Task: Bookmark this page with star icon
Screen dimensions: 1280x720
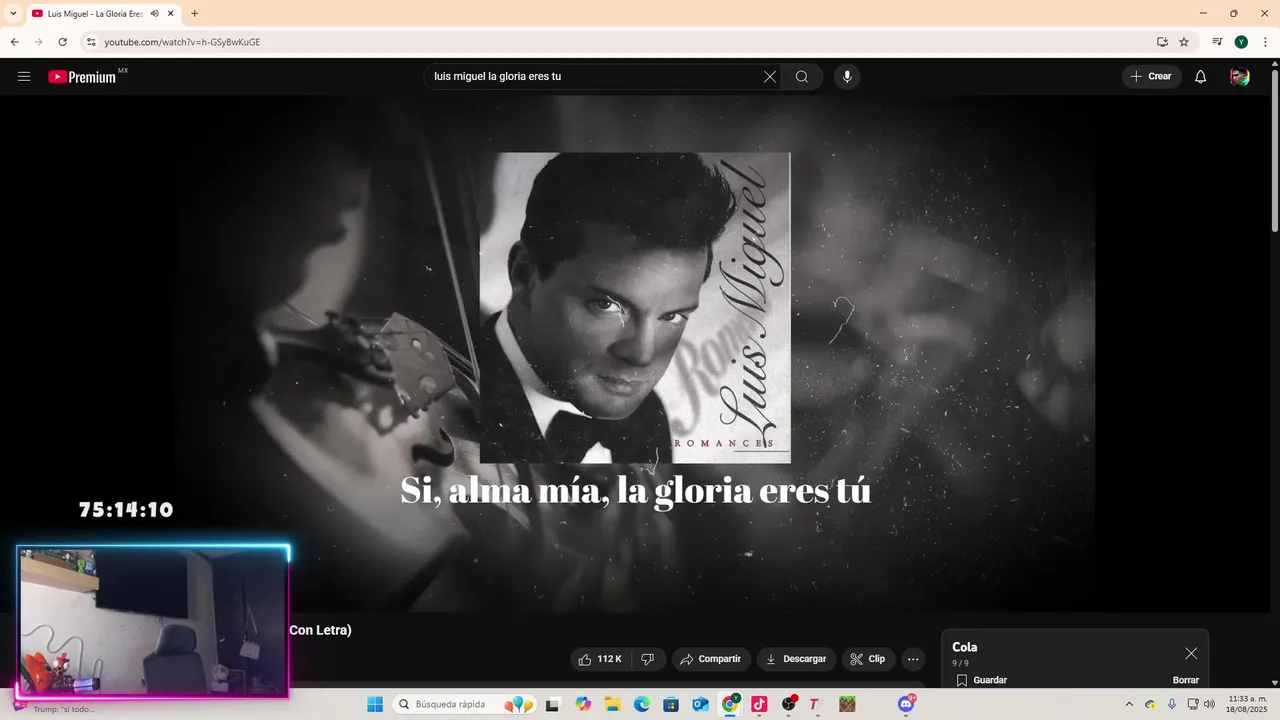Action: (x=1184, y=42)
